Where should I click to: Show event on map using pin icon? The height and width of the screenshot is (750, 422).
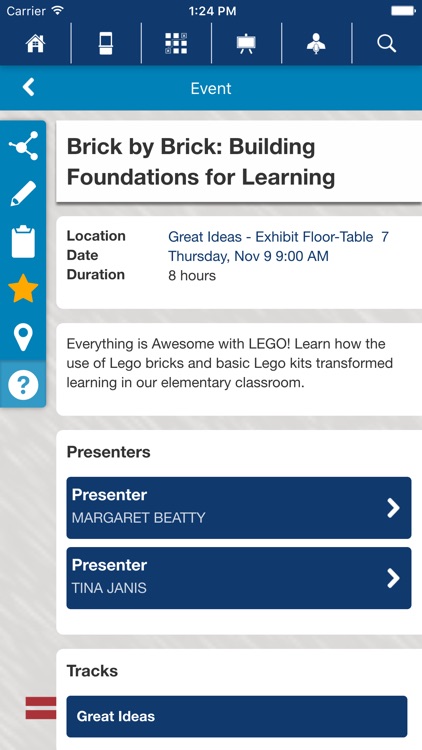[23, 337]
